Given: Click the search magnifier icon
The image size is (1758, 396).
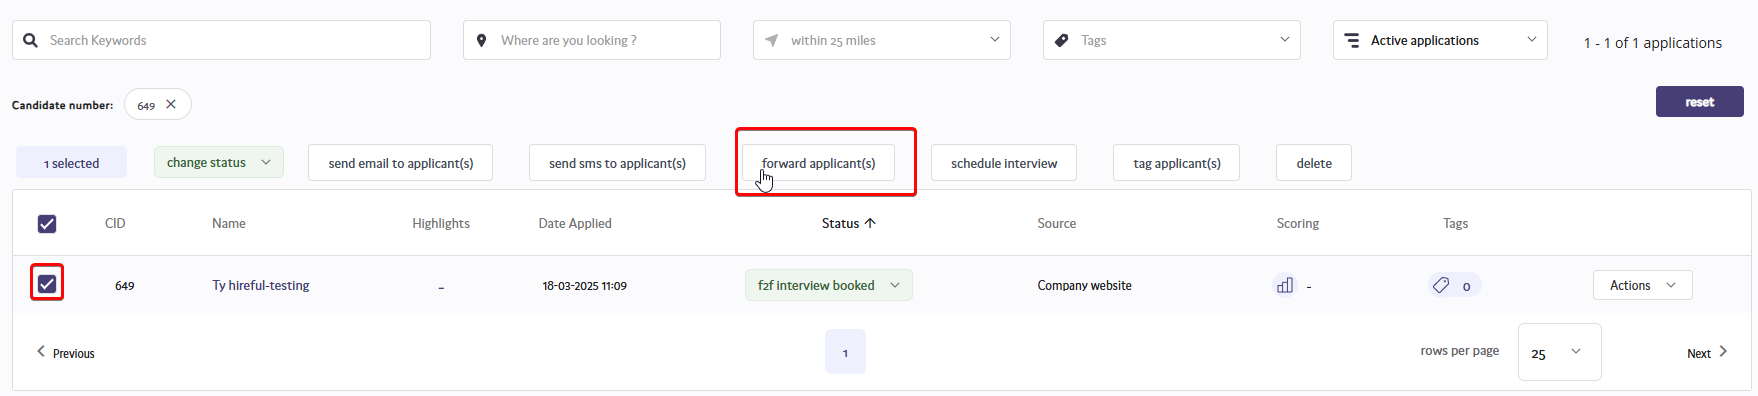Looking at the screenshot, I should click(x=30, y=40).
